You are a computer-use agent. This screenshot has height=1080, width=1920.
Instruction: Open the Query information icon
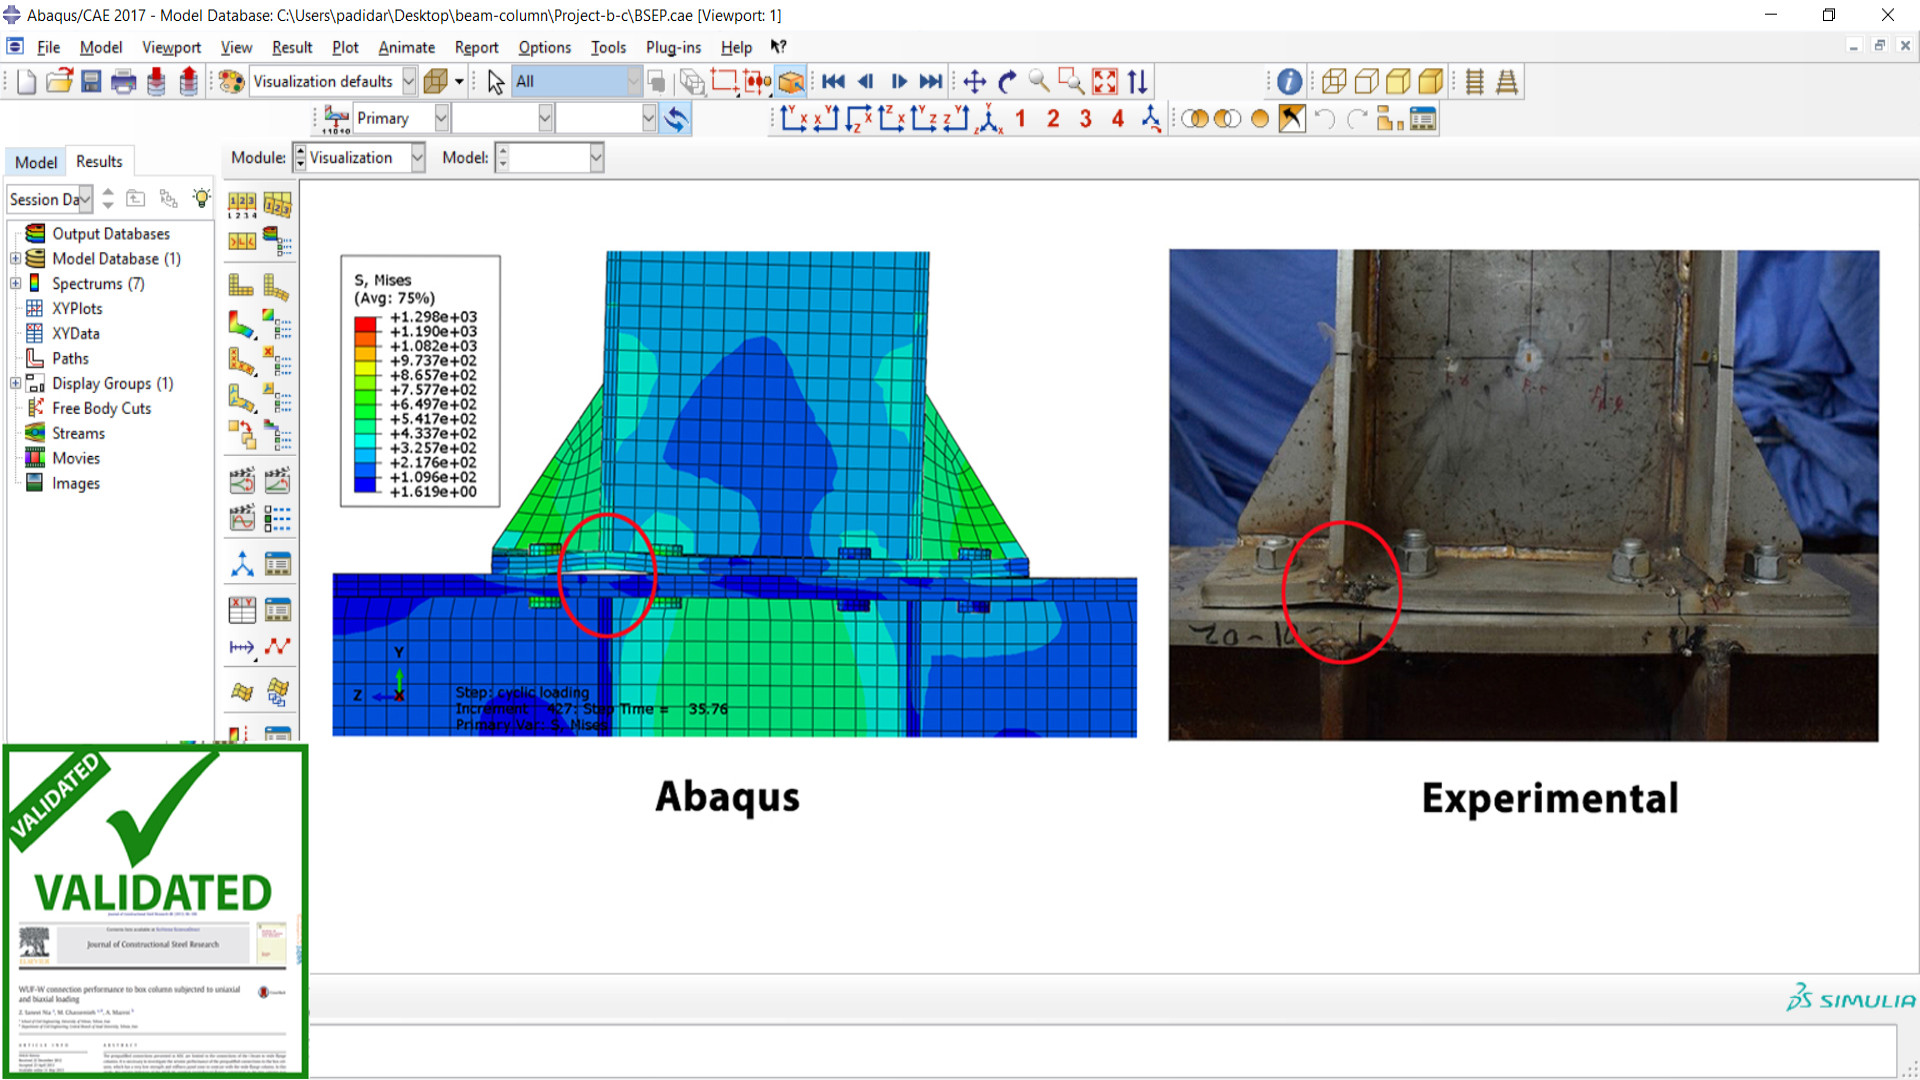(x=1289, y=82)
